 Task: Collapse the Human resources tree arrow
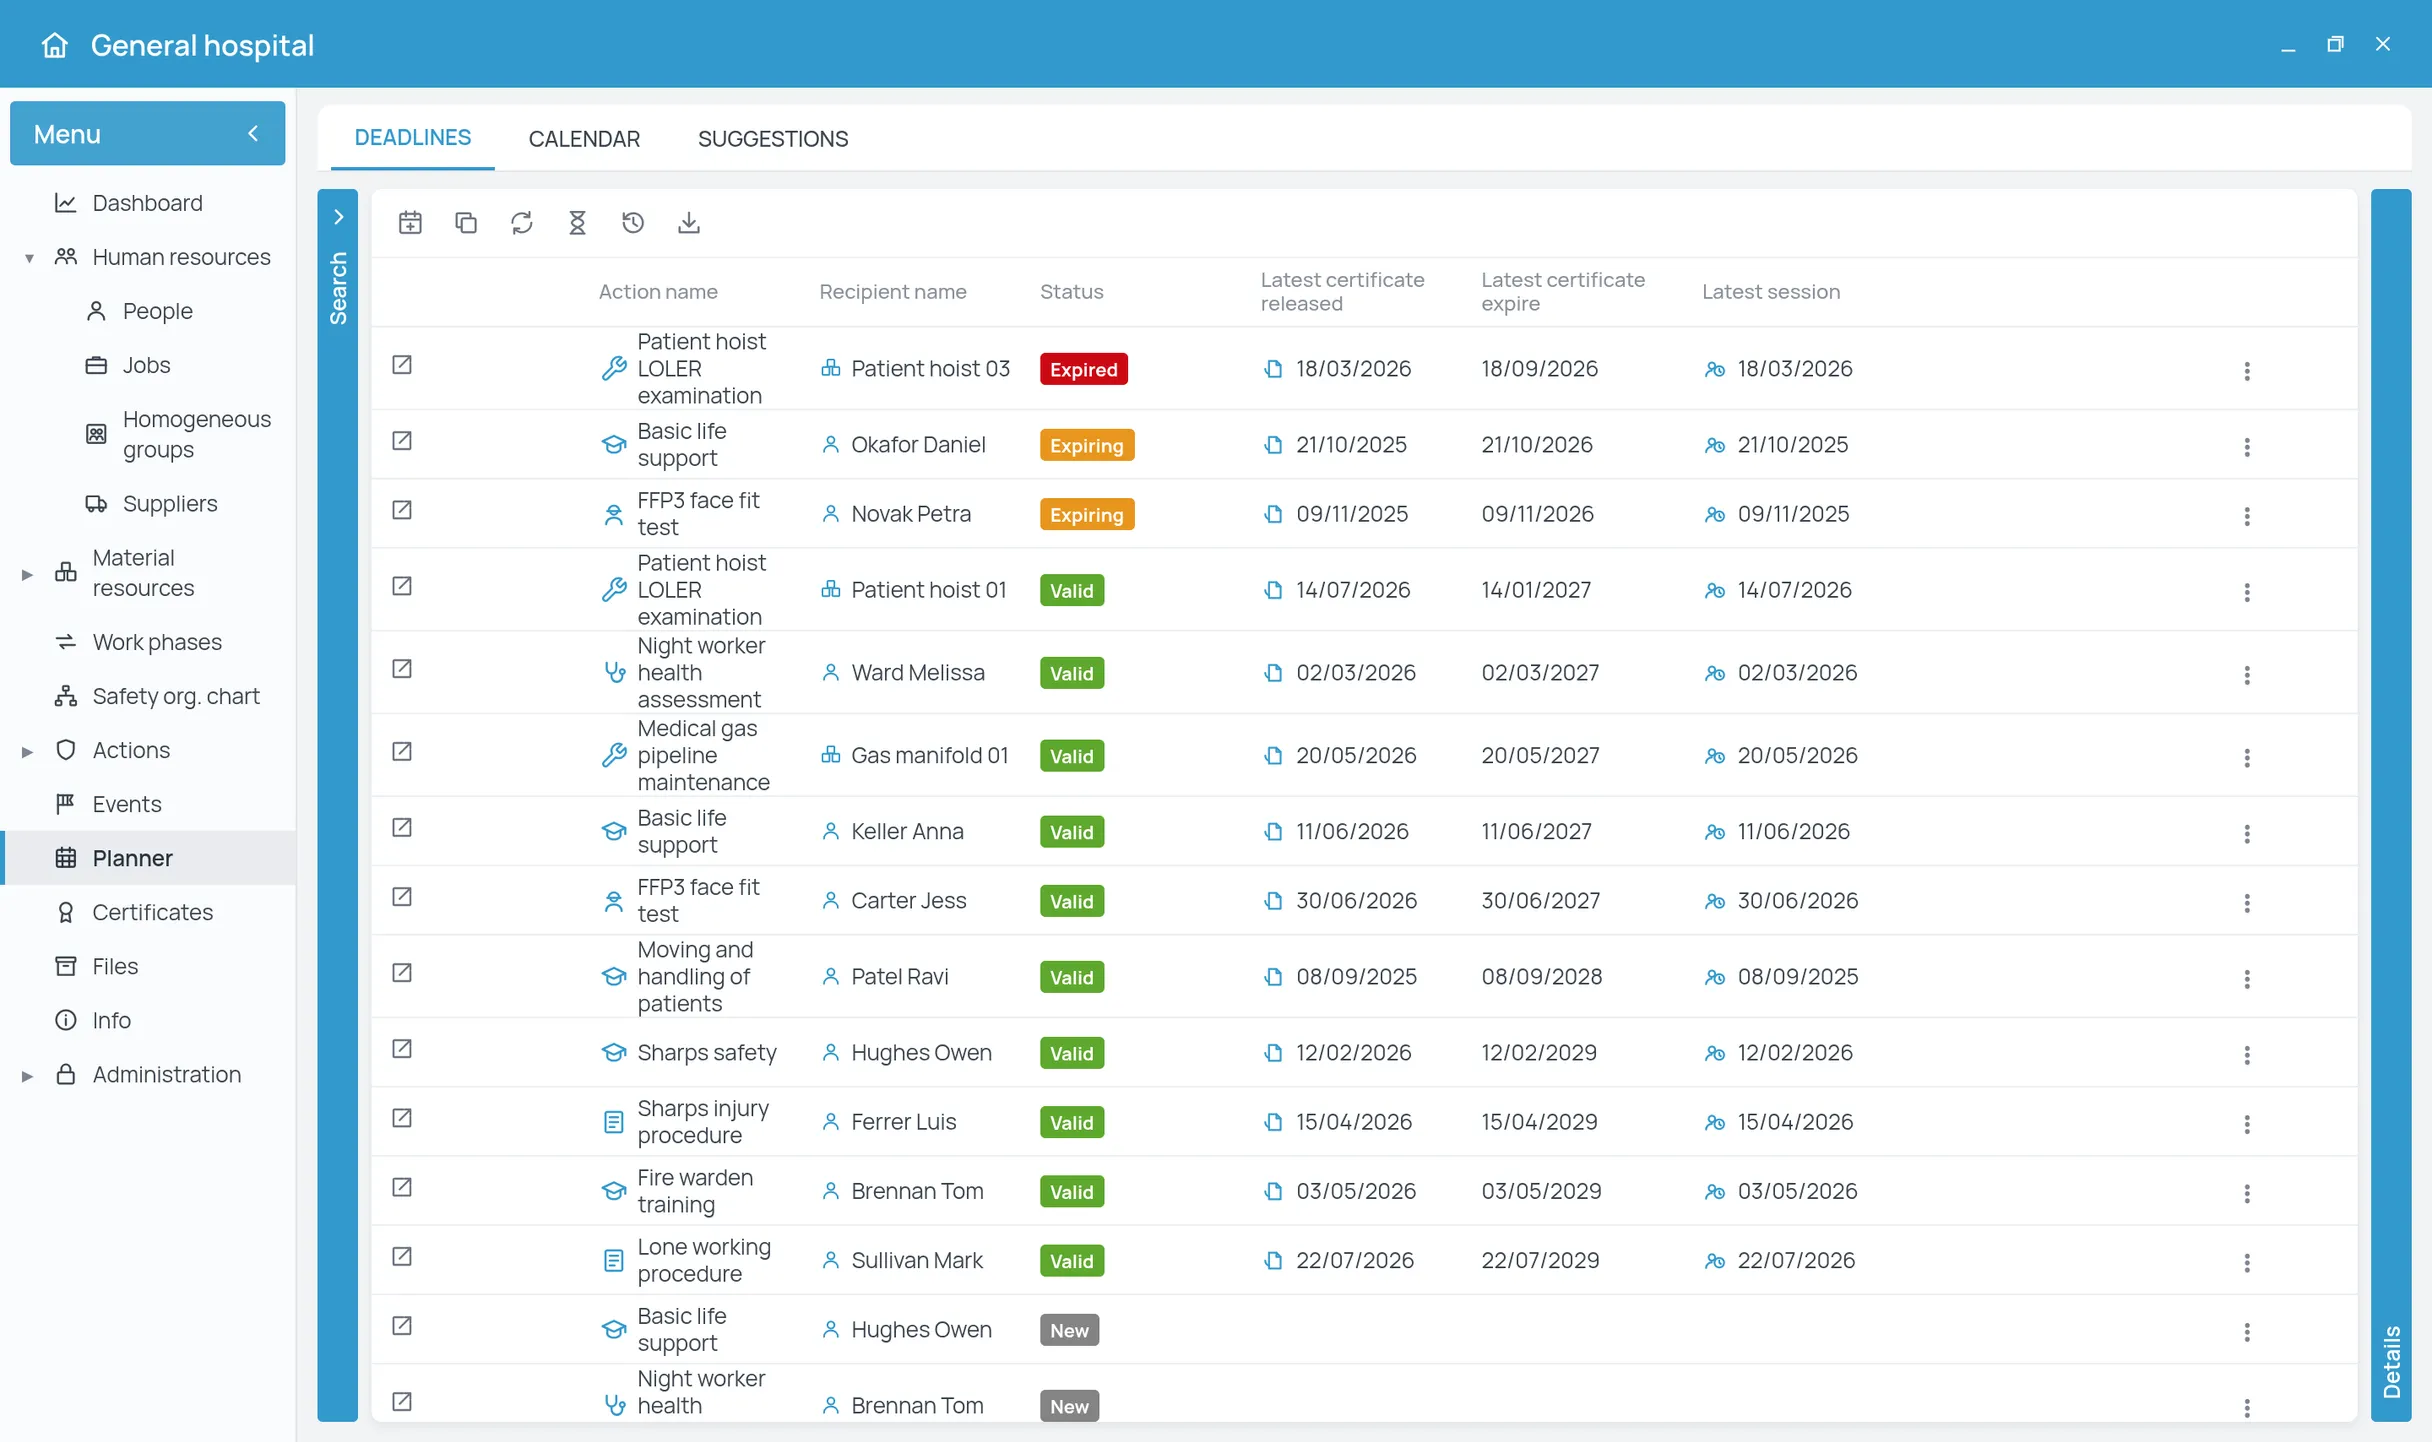[28, 258]
